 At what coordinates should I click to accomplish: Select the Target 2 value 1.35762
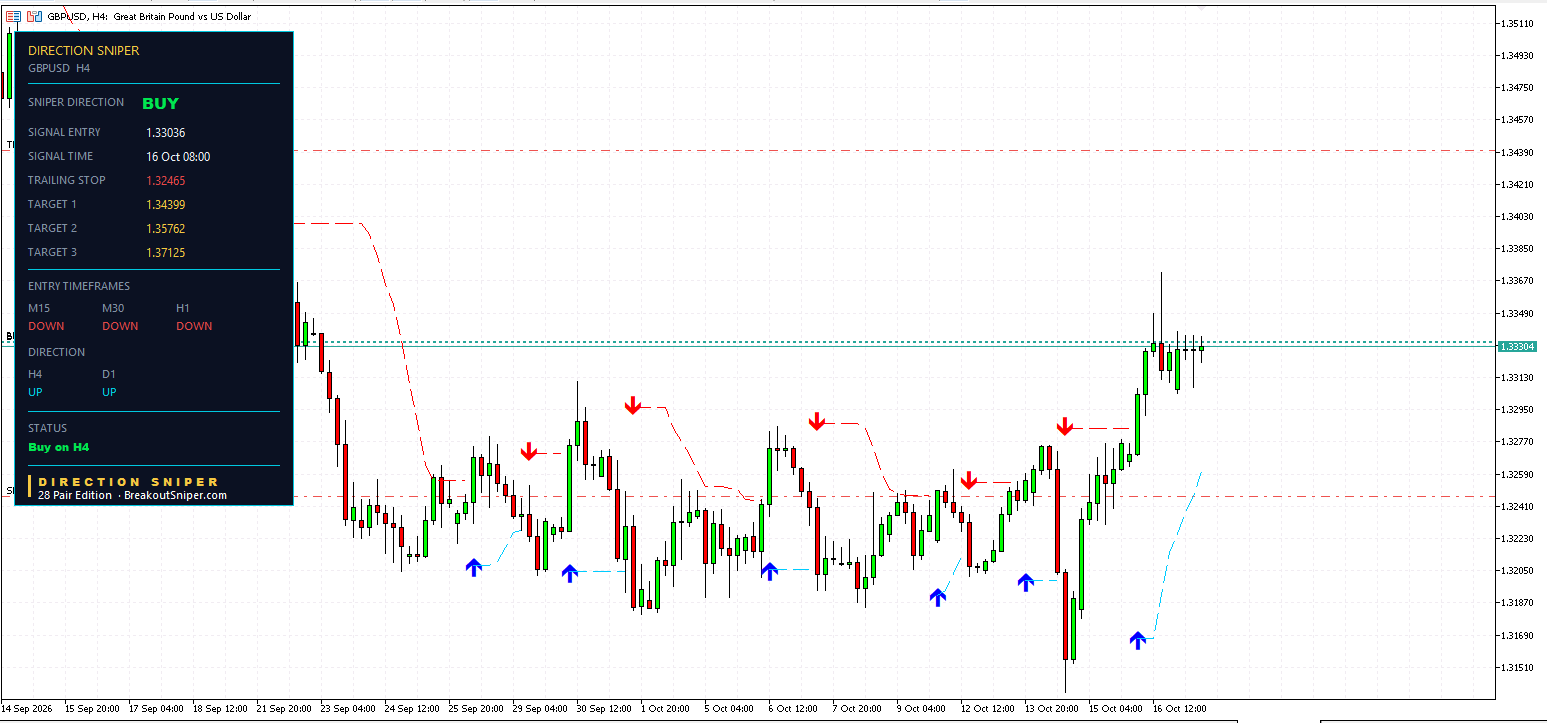coord(166,228)
